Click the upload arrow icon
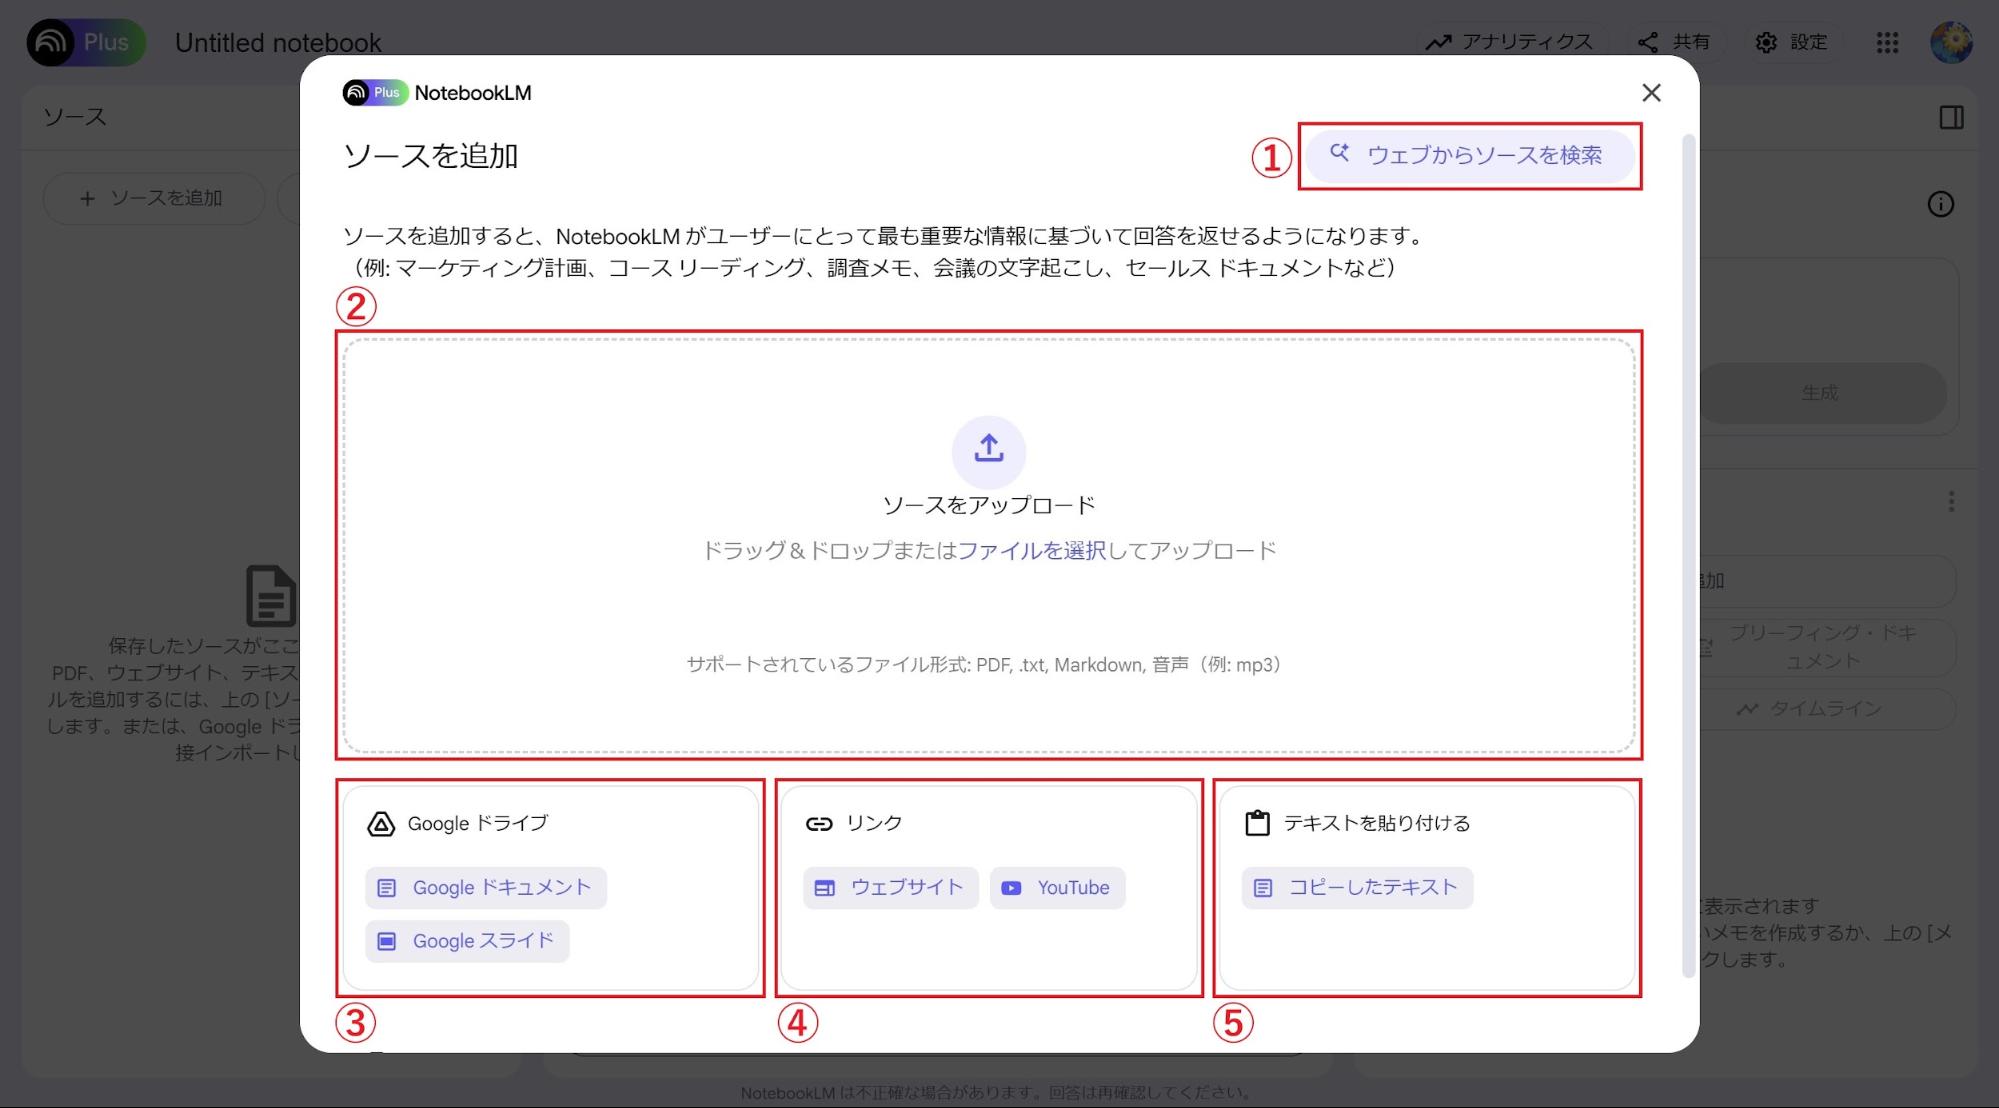The height and width of the screenshot is (1108, 1999). point(989,449)
